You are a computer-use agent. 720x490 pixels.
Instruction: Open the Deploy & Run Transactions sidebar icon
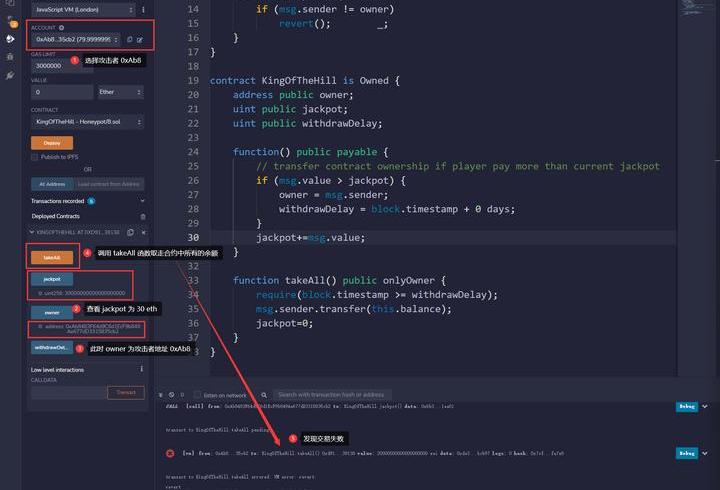(x=11, y=38)
